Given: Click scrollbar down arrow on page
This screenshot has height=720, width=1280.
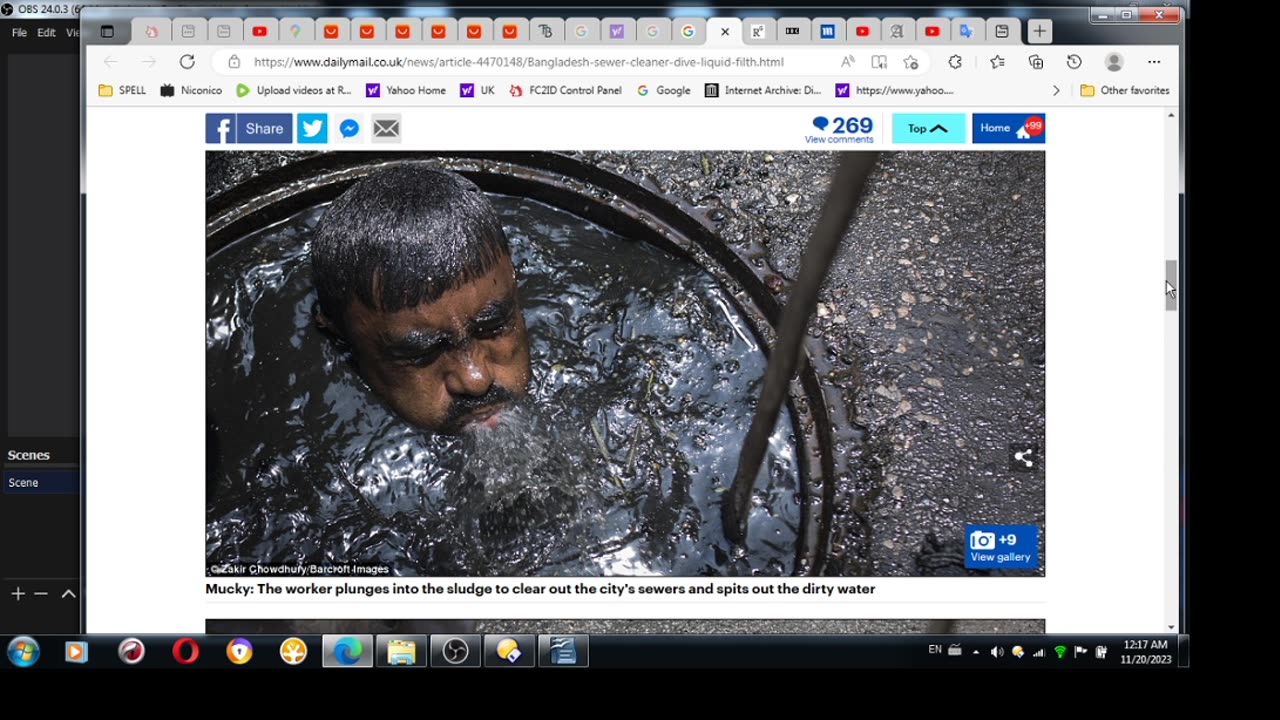Looking at the screenshot, I should pos(1171,626).
